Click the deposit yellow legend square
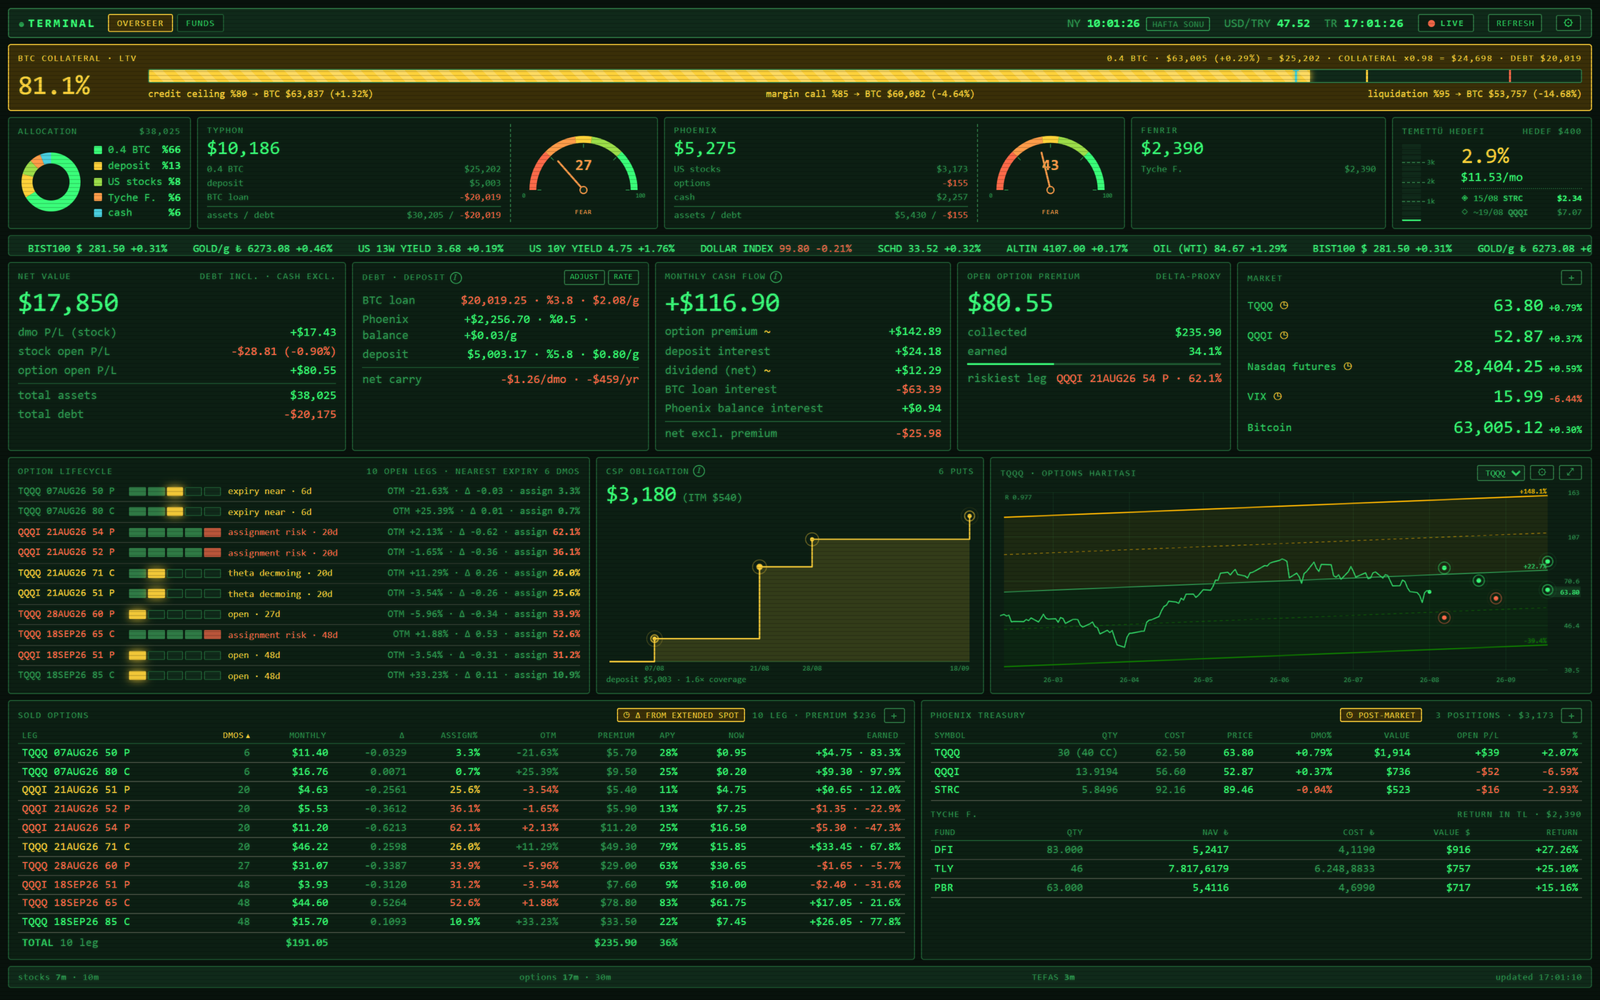This screenshot has height=1000, width=1600. pos(98,166)
